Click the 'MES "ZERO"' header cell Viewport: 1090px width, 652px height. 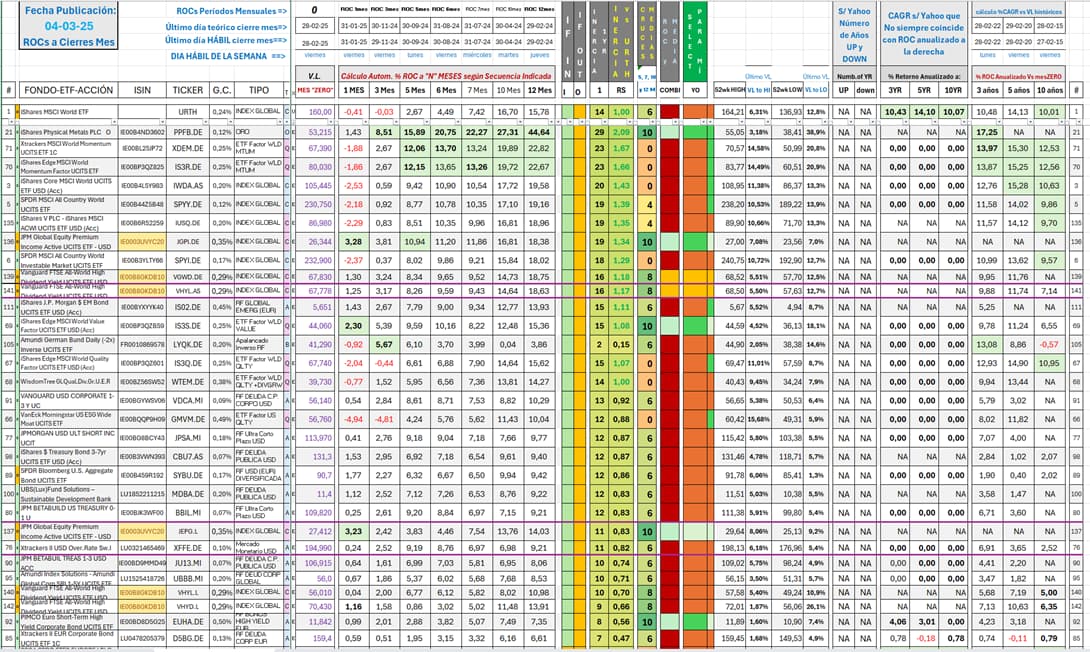[315, 90]
